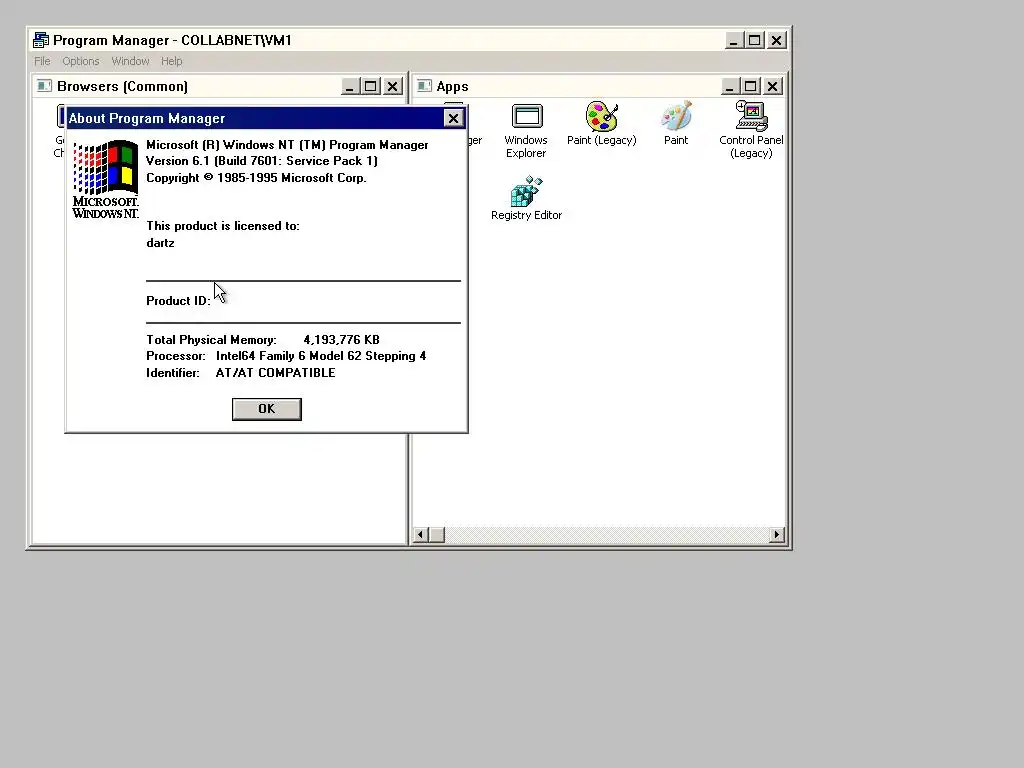The height and width of the screenshot is (768, 1024).
Task: Click the 'AT/AT COMPATIBLE' identifier text
Action: click(x=275, y=373)
